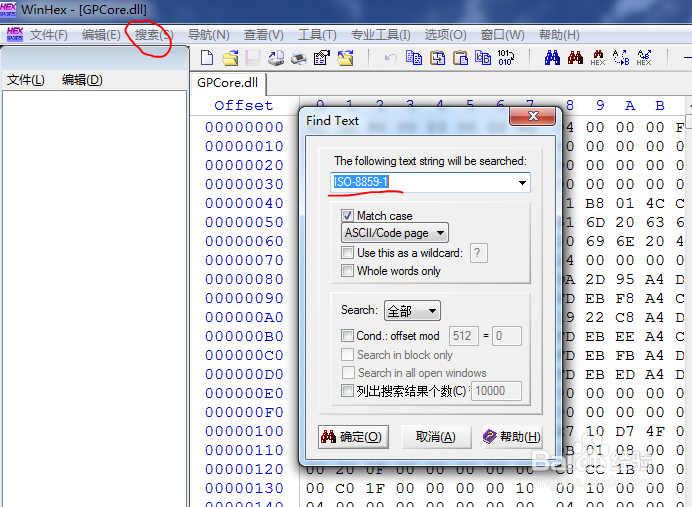Click the blue binoculars Find Text icon
This screenshot has width=692, height=507.
[x=552, y=58]
